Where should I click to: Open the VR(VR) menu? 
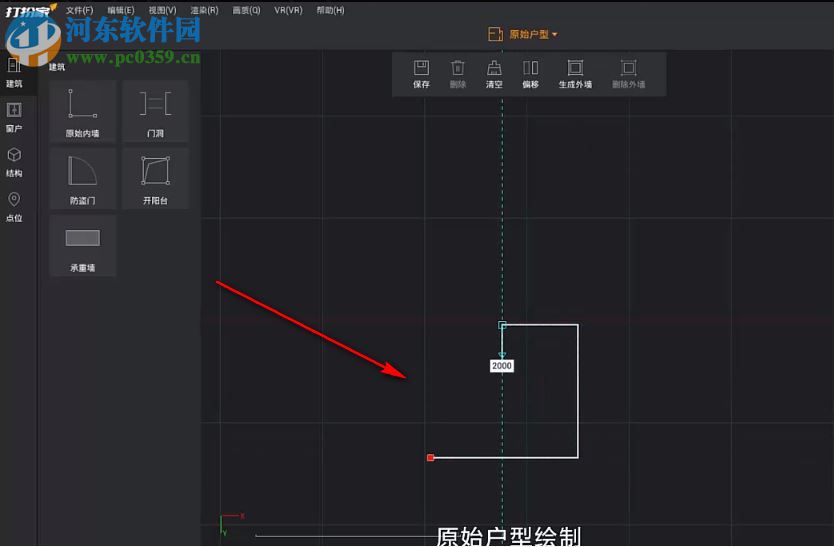(288, 10)
